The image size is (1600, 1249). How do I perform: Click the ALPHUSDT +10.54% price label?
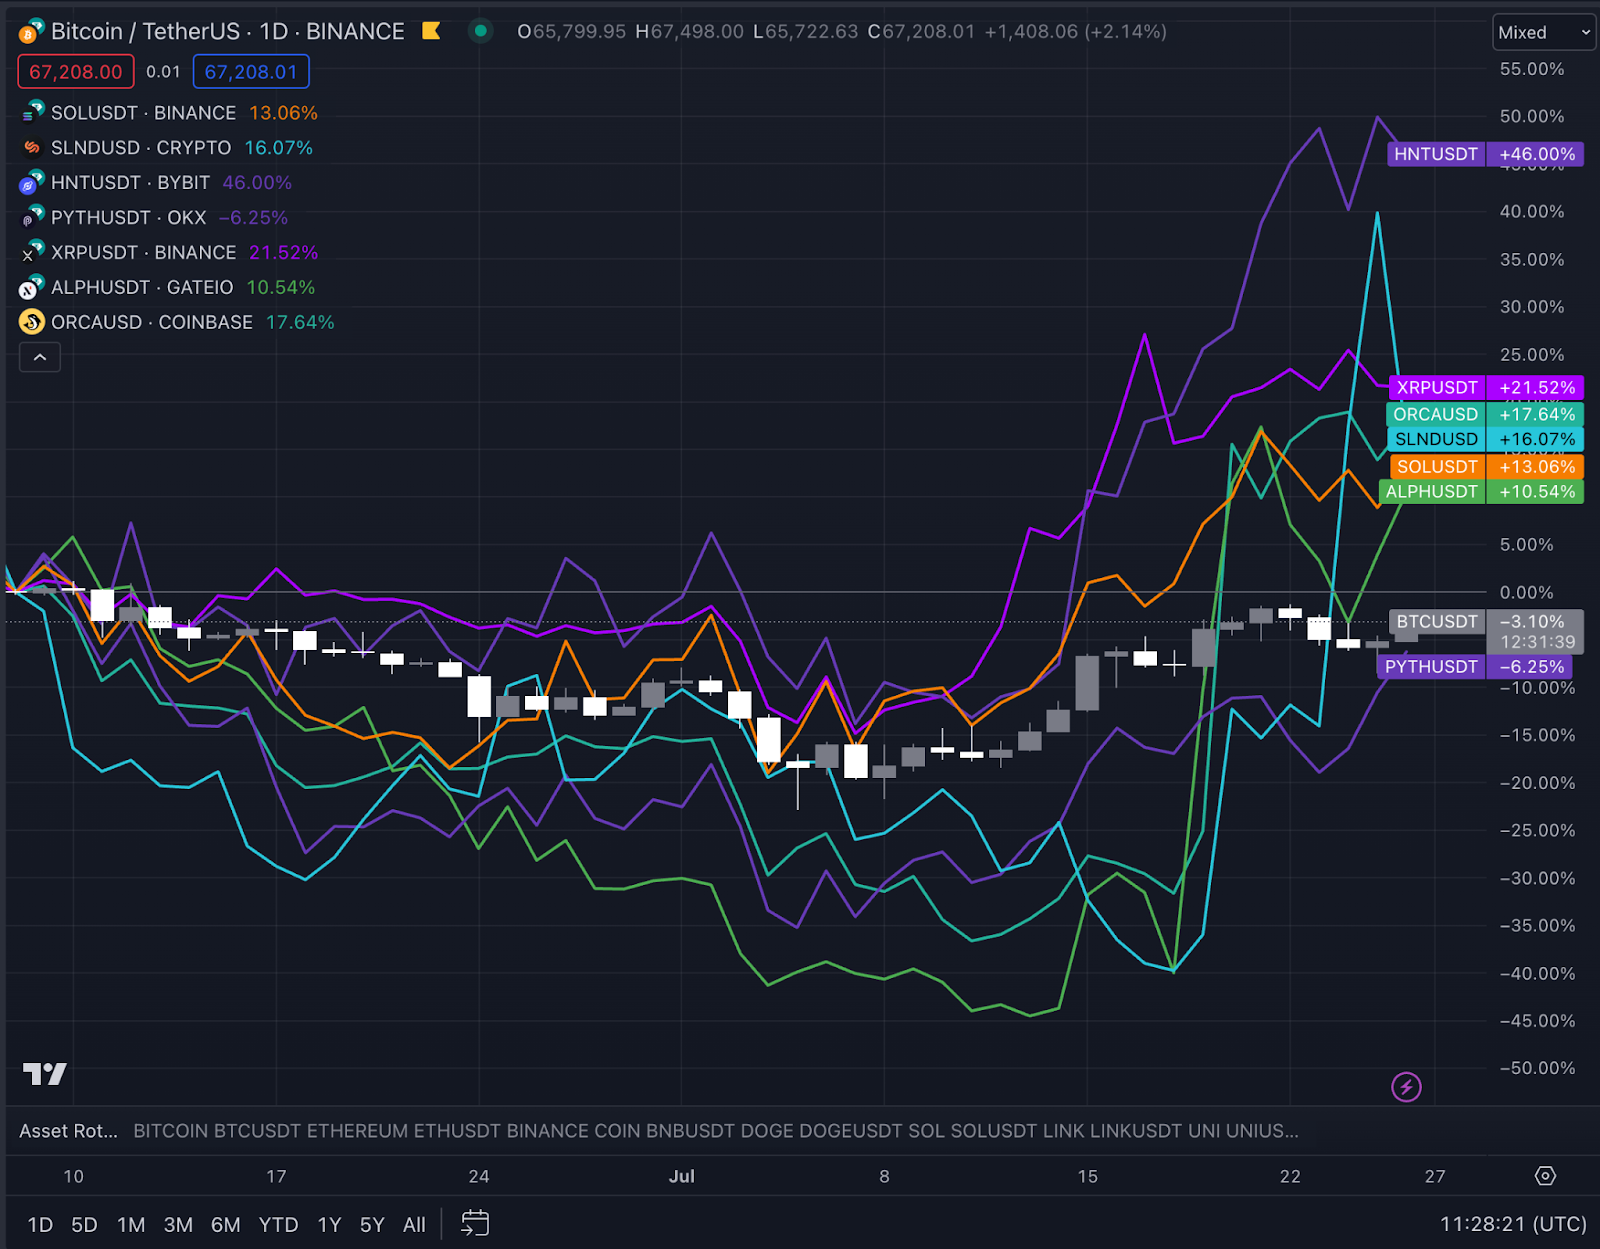(x=1481, y=492)
